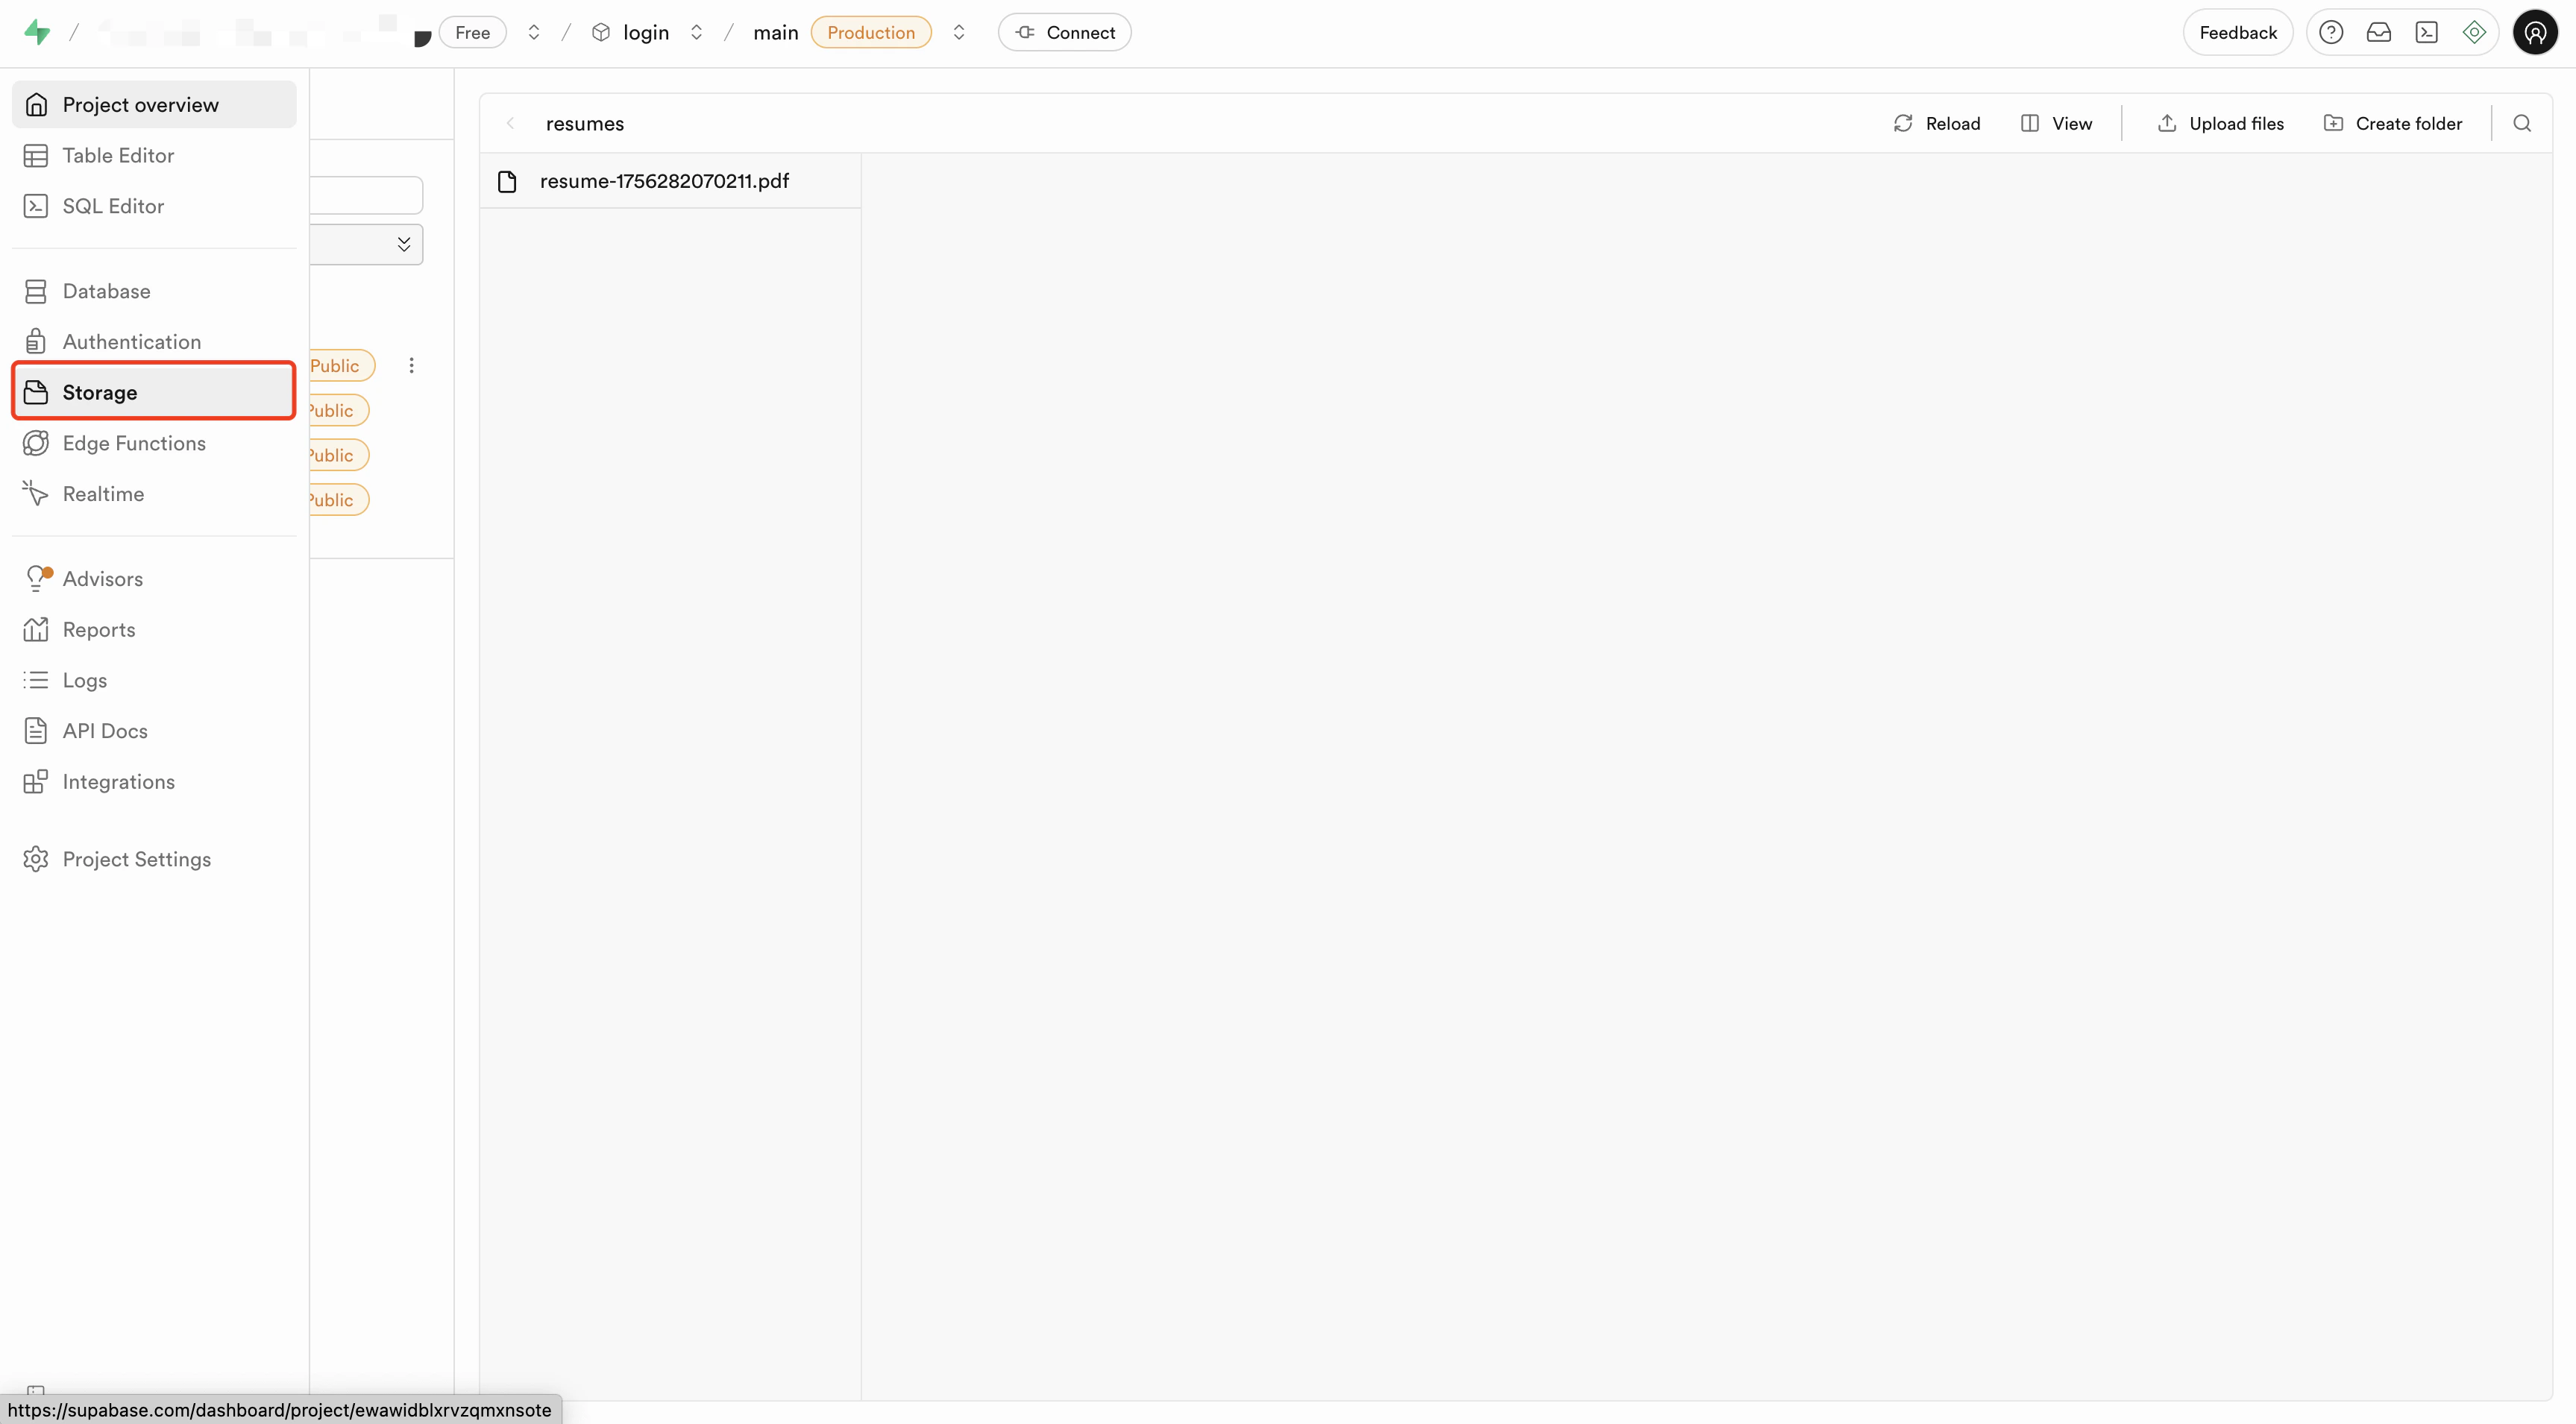Viewport: 2576px width, 1424px height.
Task: Click the bucket search input field
Action: [x=366, y=194]
